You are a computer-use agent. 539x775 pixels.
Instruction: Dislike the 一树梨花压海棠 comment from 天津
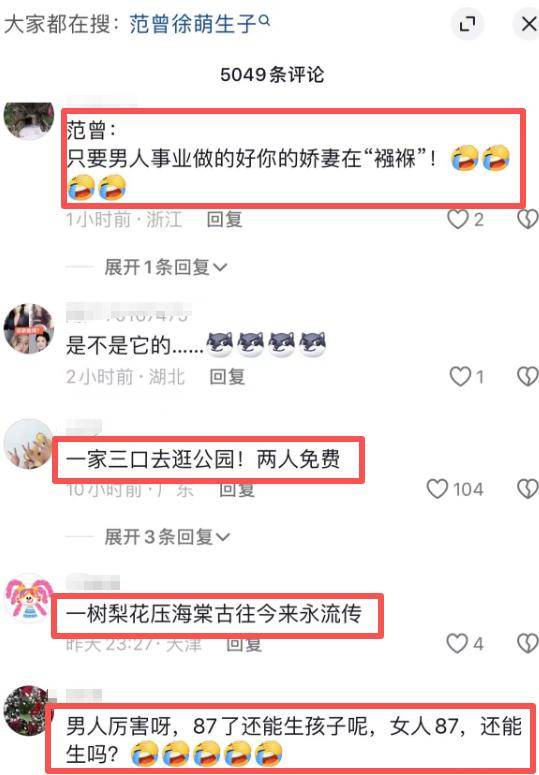(527, 643)
